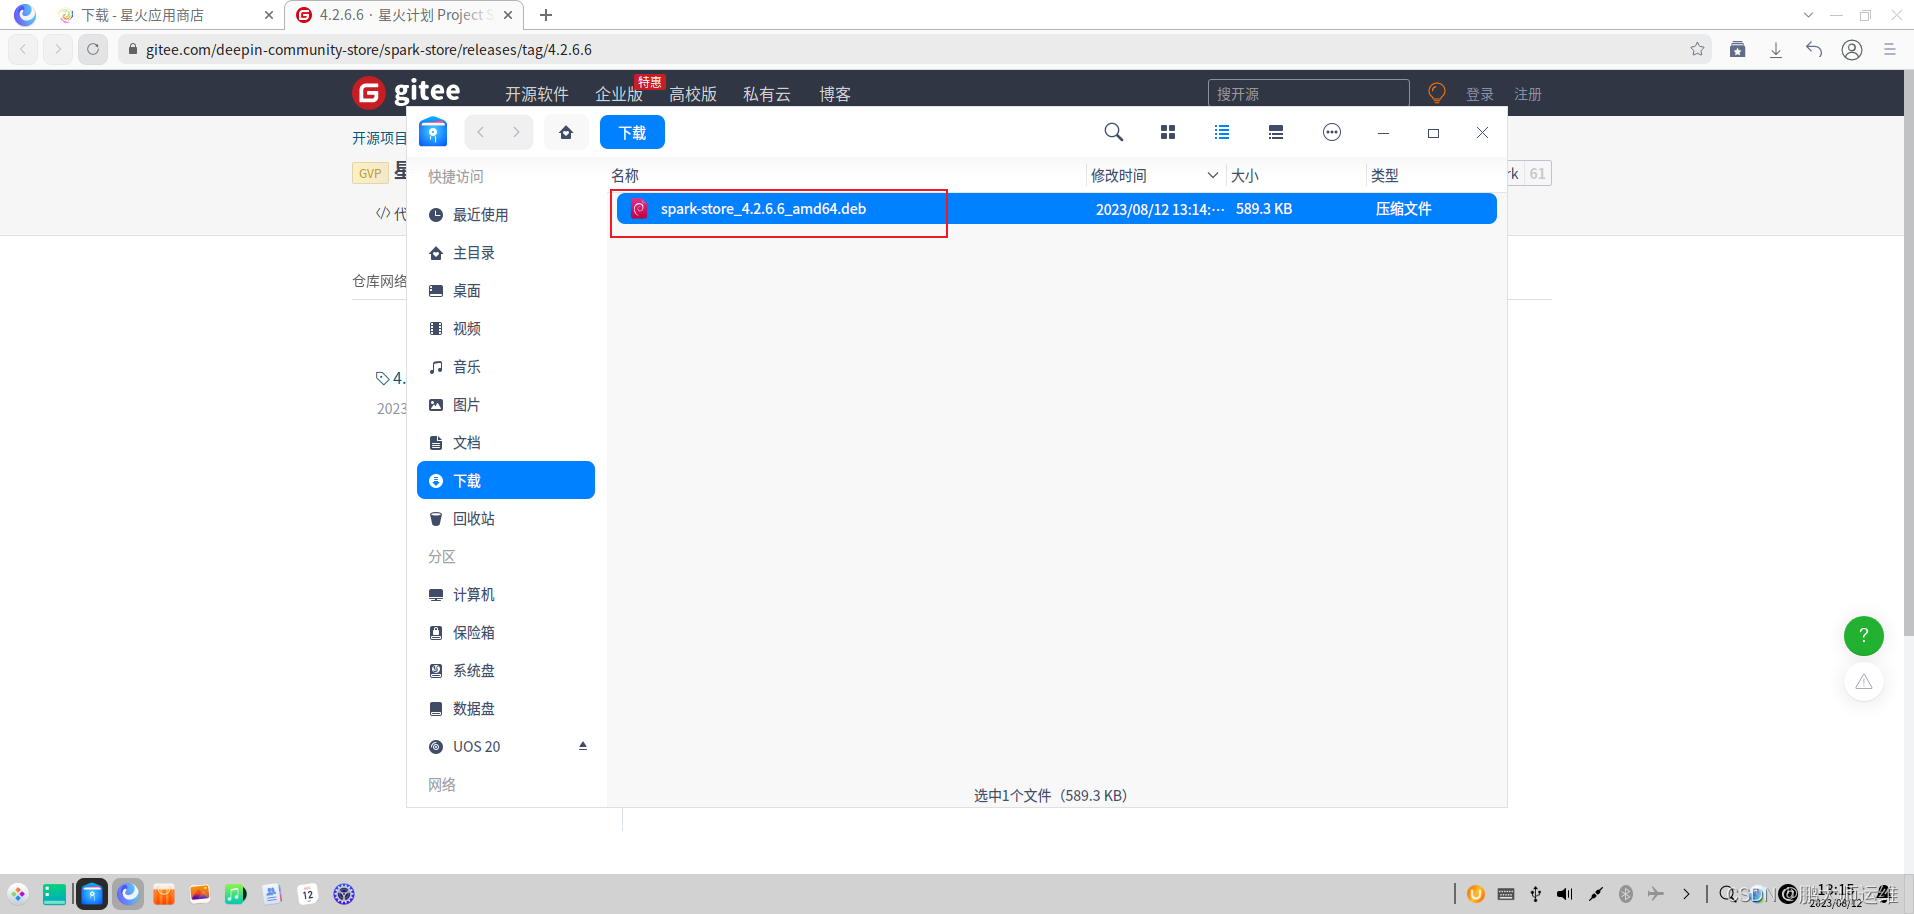Viewport: 1914px width, 914px height.
Task: Open browser hamburger menu
Action: coord(1890,49)
